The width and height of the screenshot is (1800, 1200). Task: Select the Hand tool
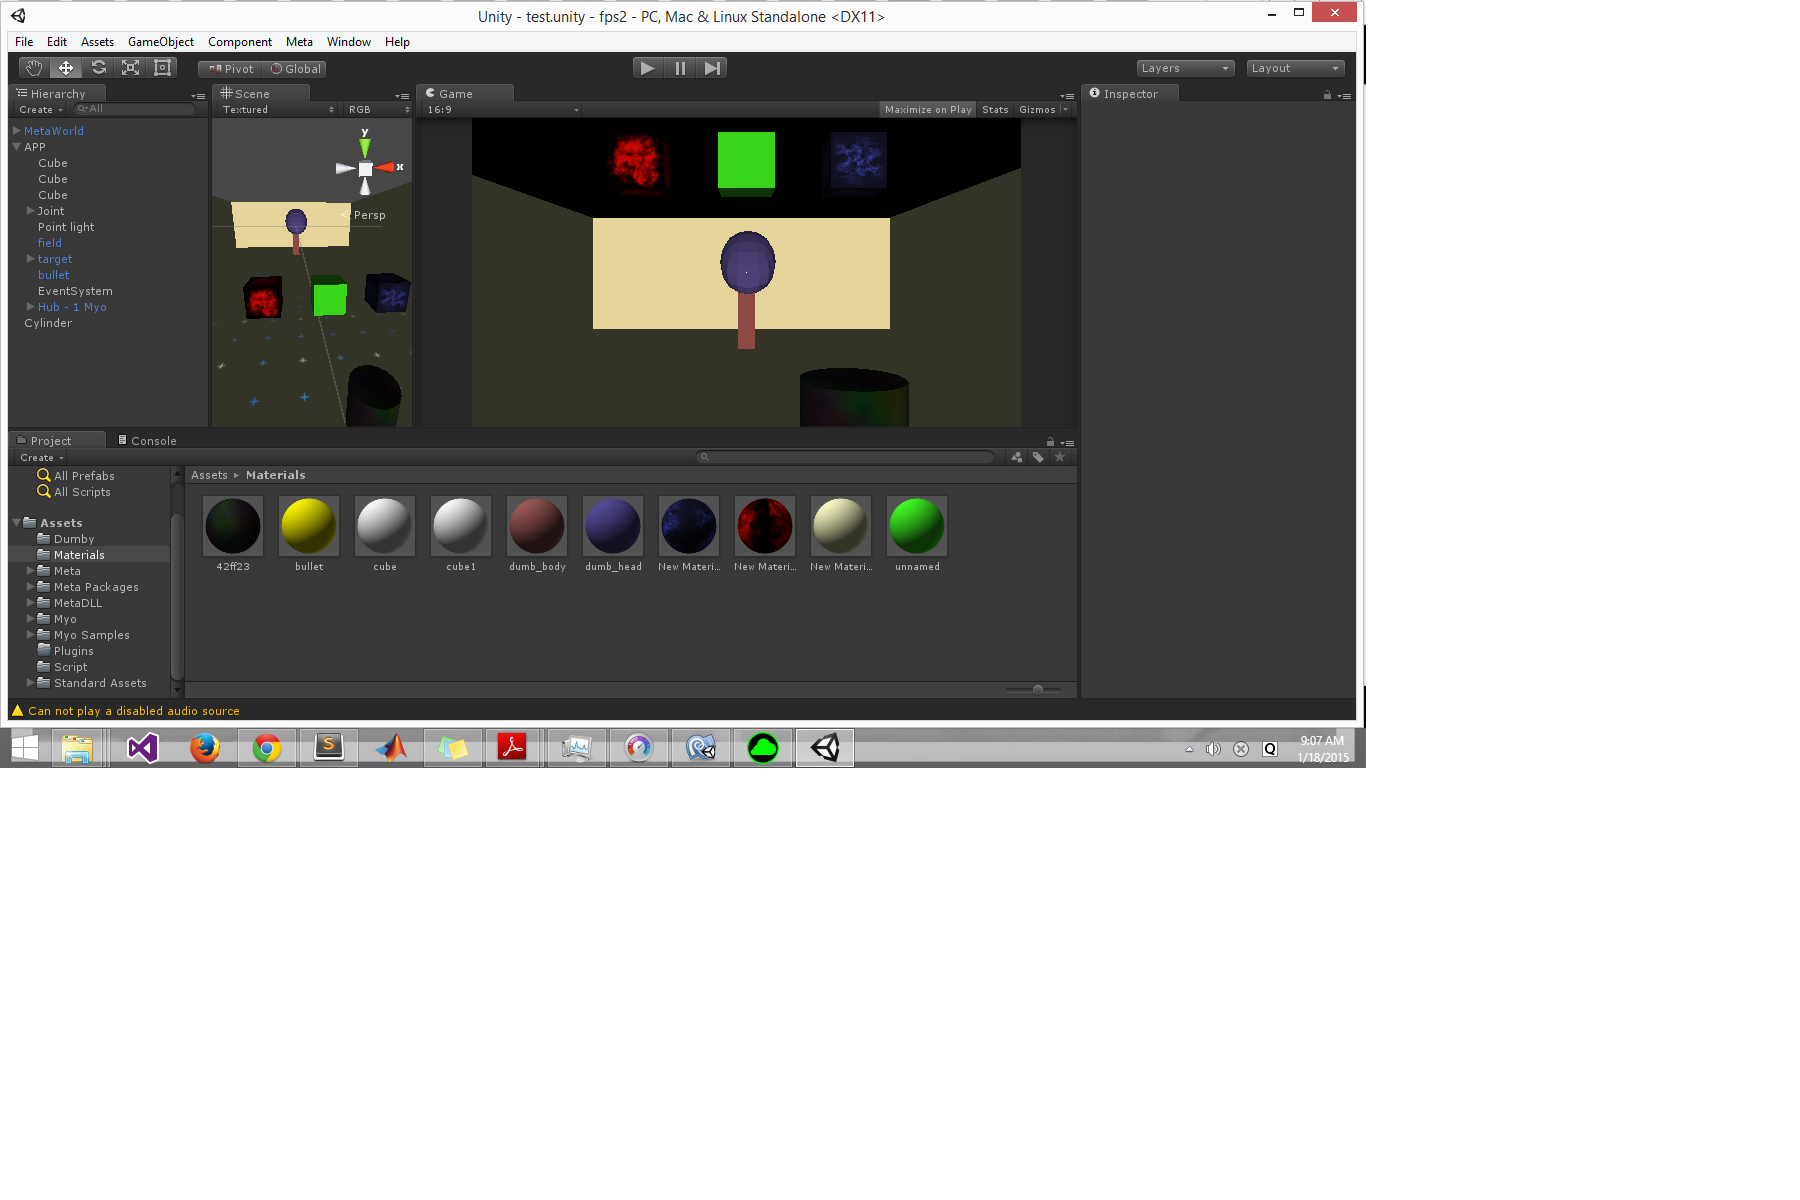click(34, 68)
